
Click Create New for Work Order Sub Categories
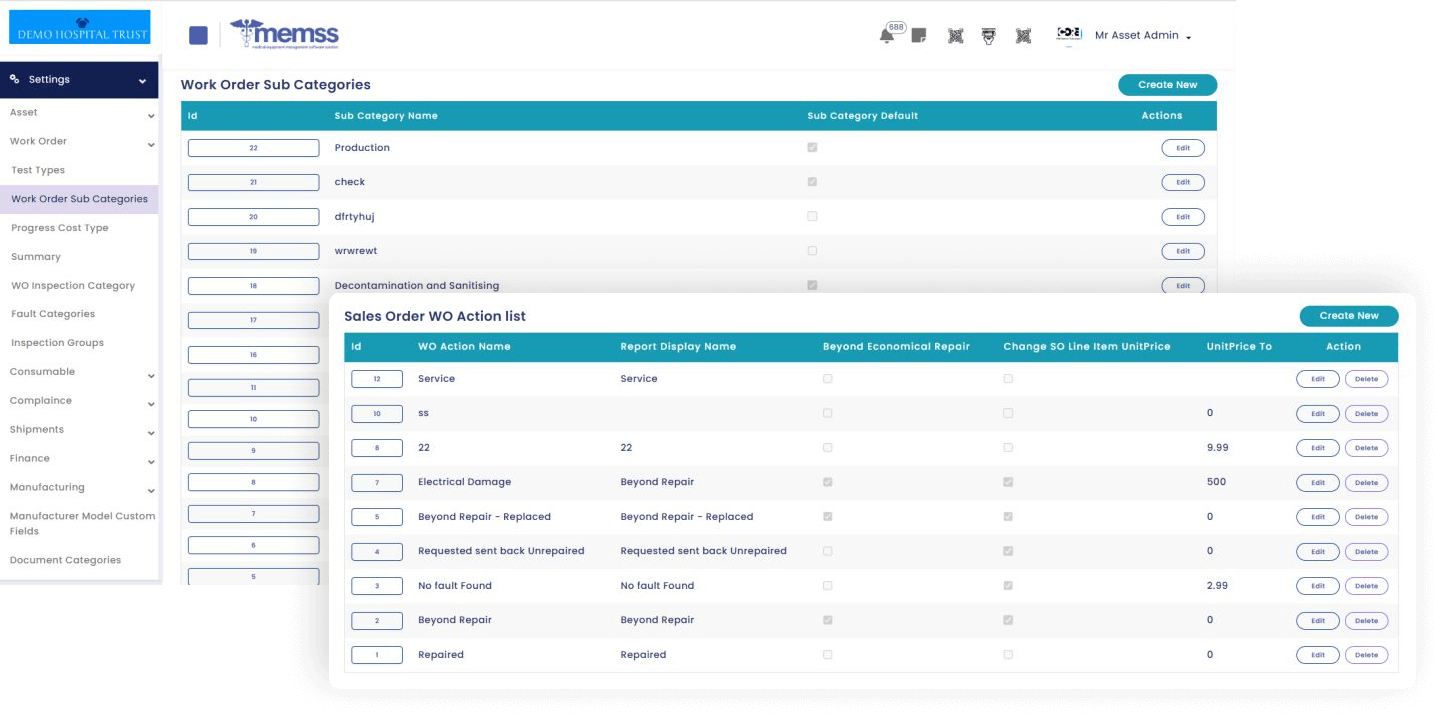click(1167, 85)
